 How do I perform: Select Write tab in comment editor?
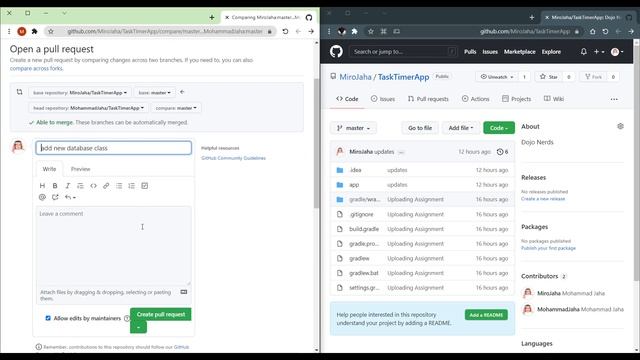tap(49, 169)
